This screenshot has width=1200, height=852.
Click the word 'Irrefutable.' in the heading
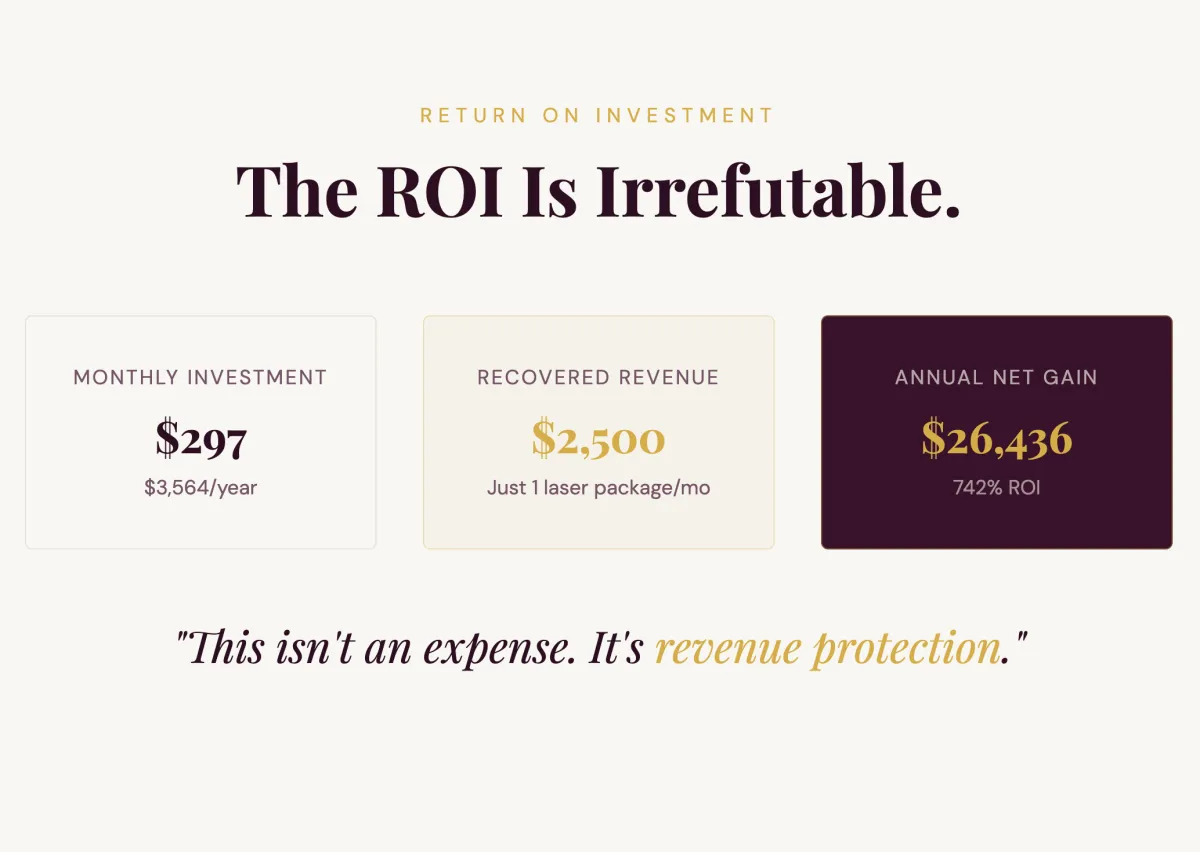(x=778, y=190)
